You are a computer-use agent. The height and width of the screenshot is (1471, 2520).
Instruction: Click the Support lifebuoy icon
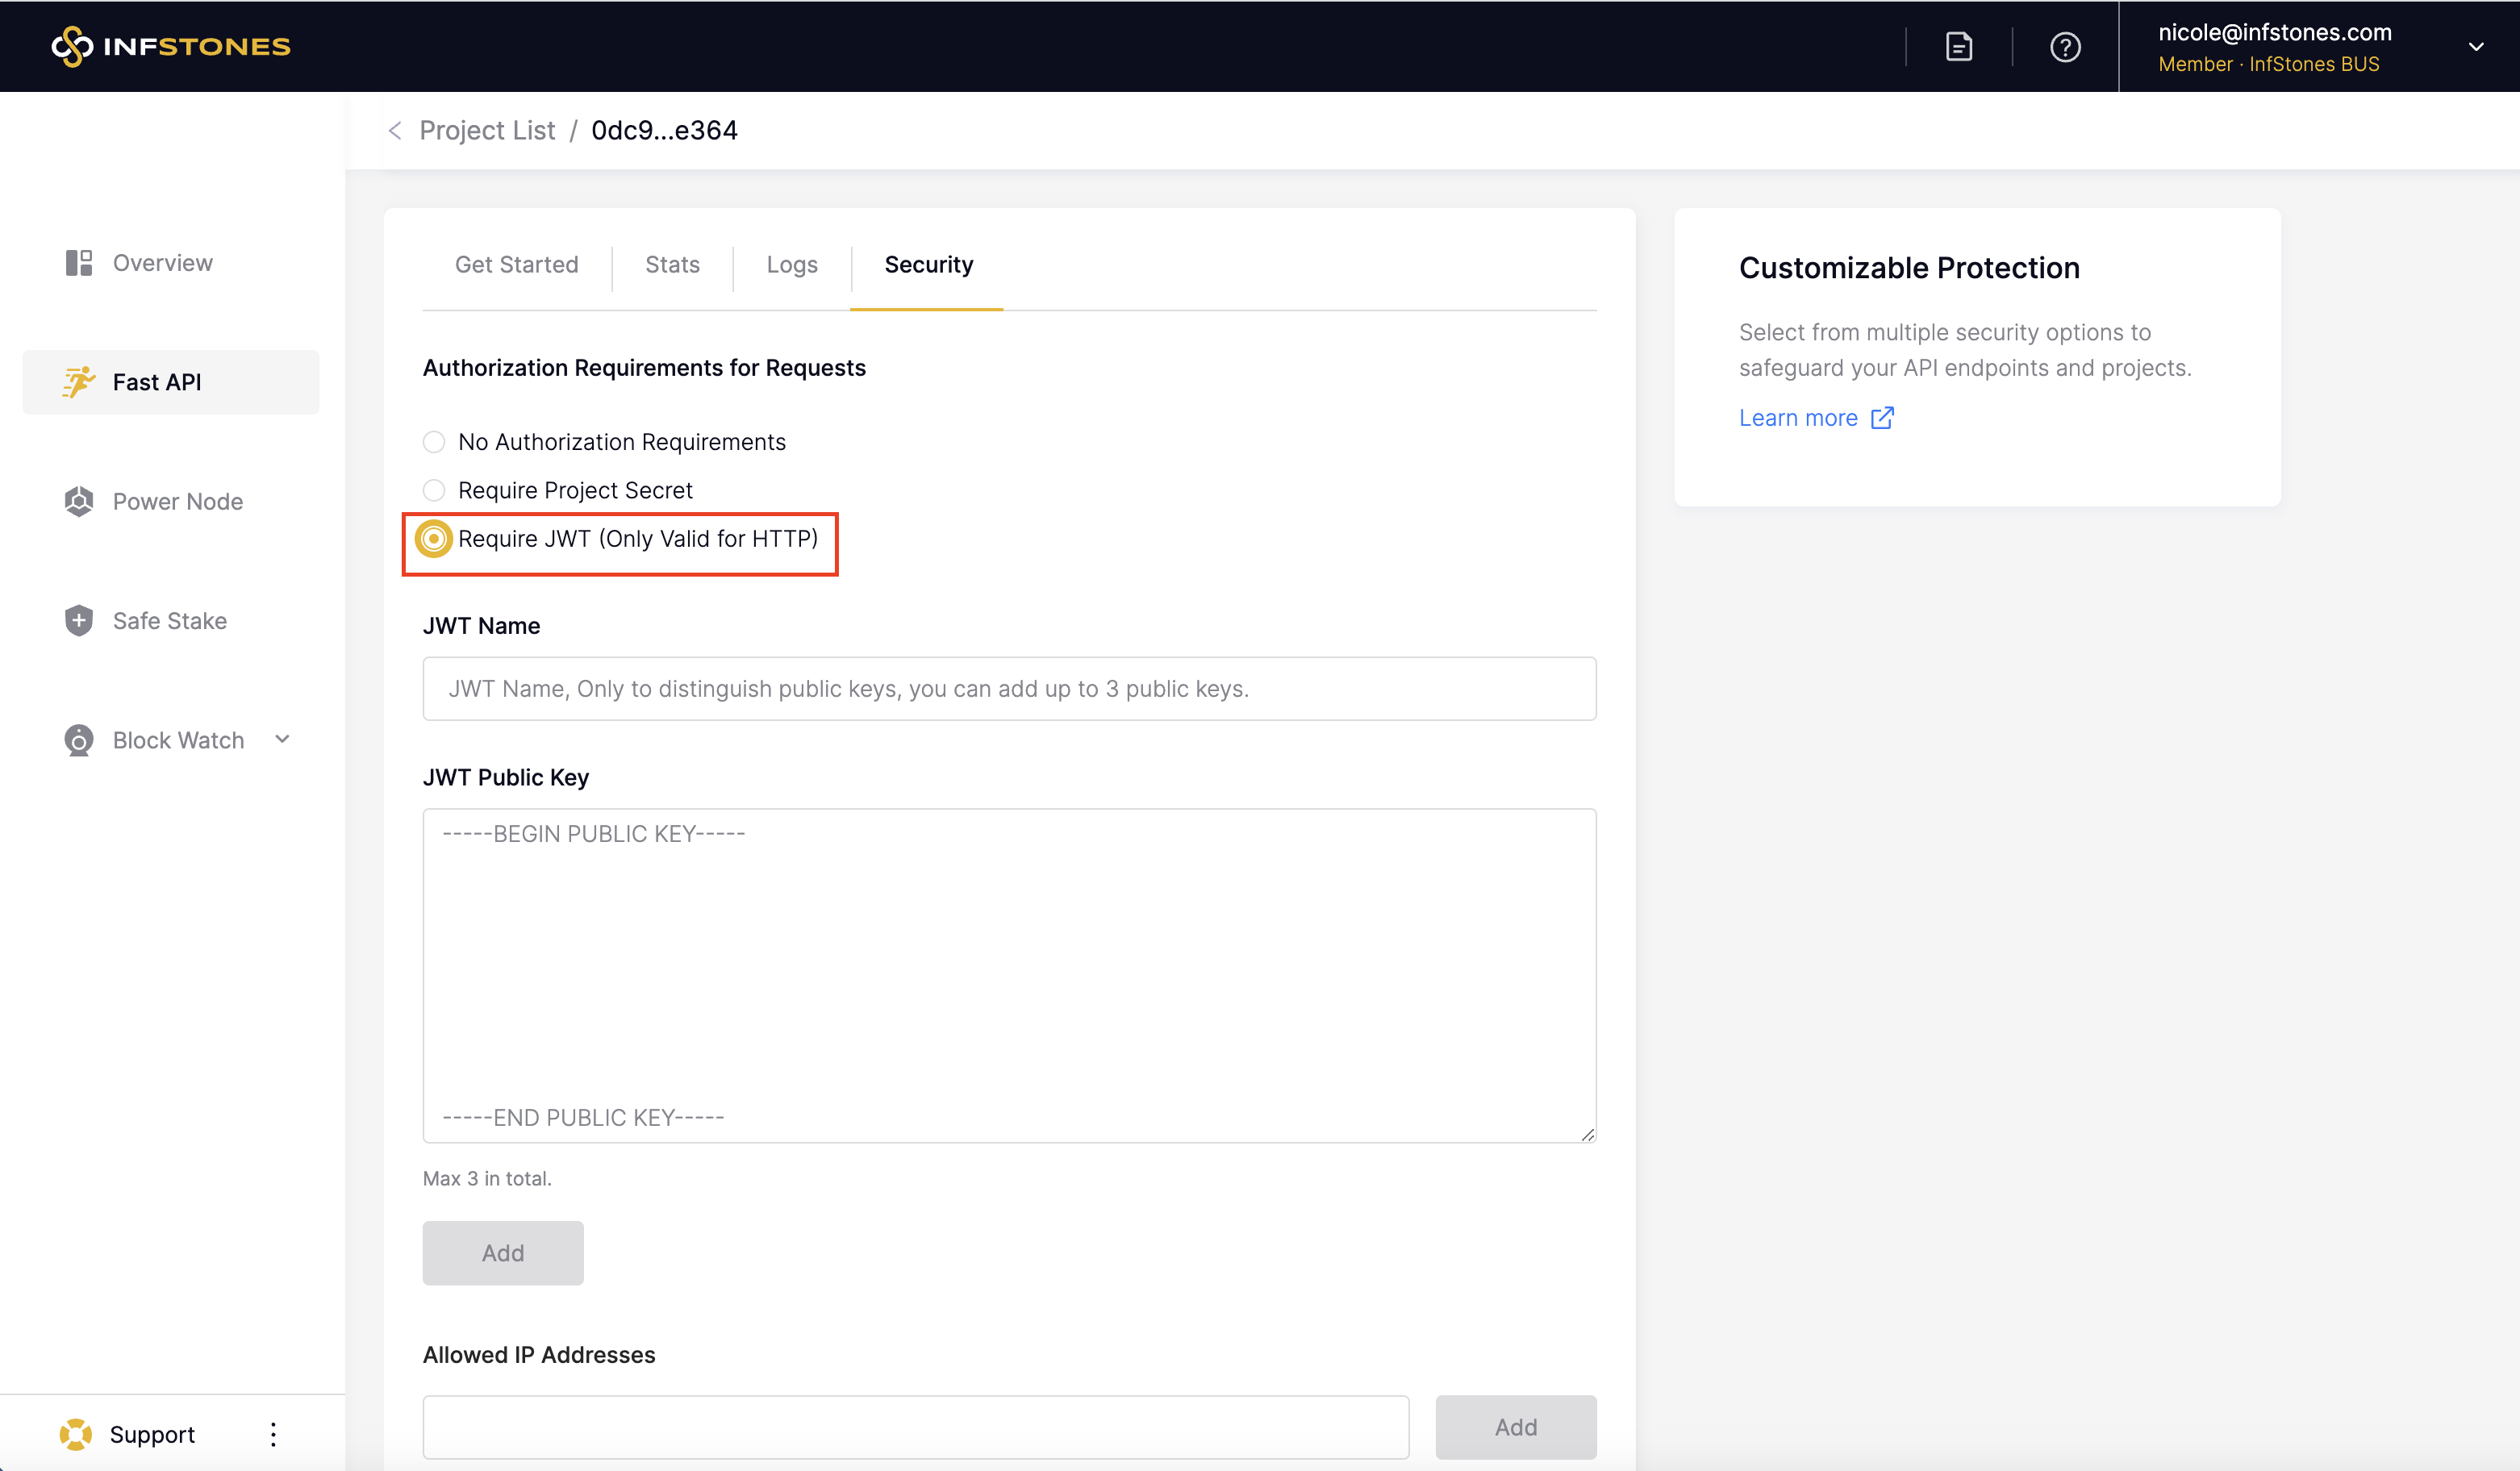click(x=76, y=1434)
